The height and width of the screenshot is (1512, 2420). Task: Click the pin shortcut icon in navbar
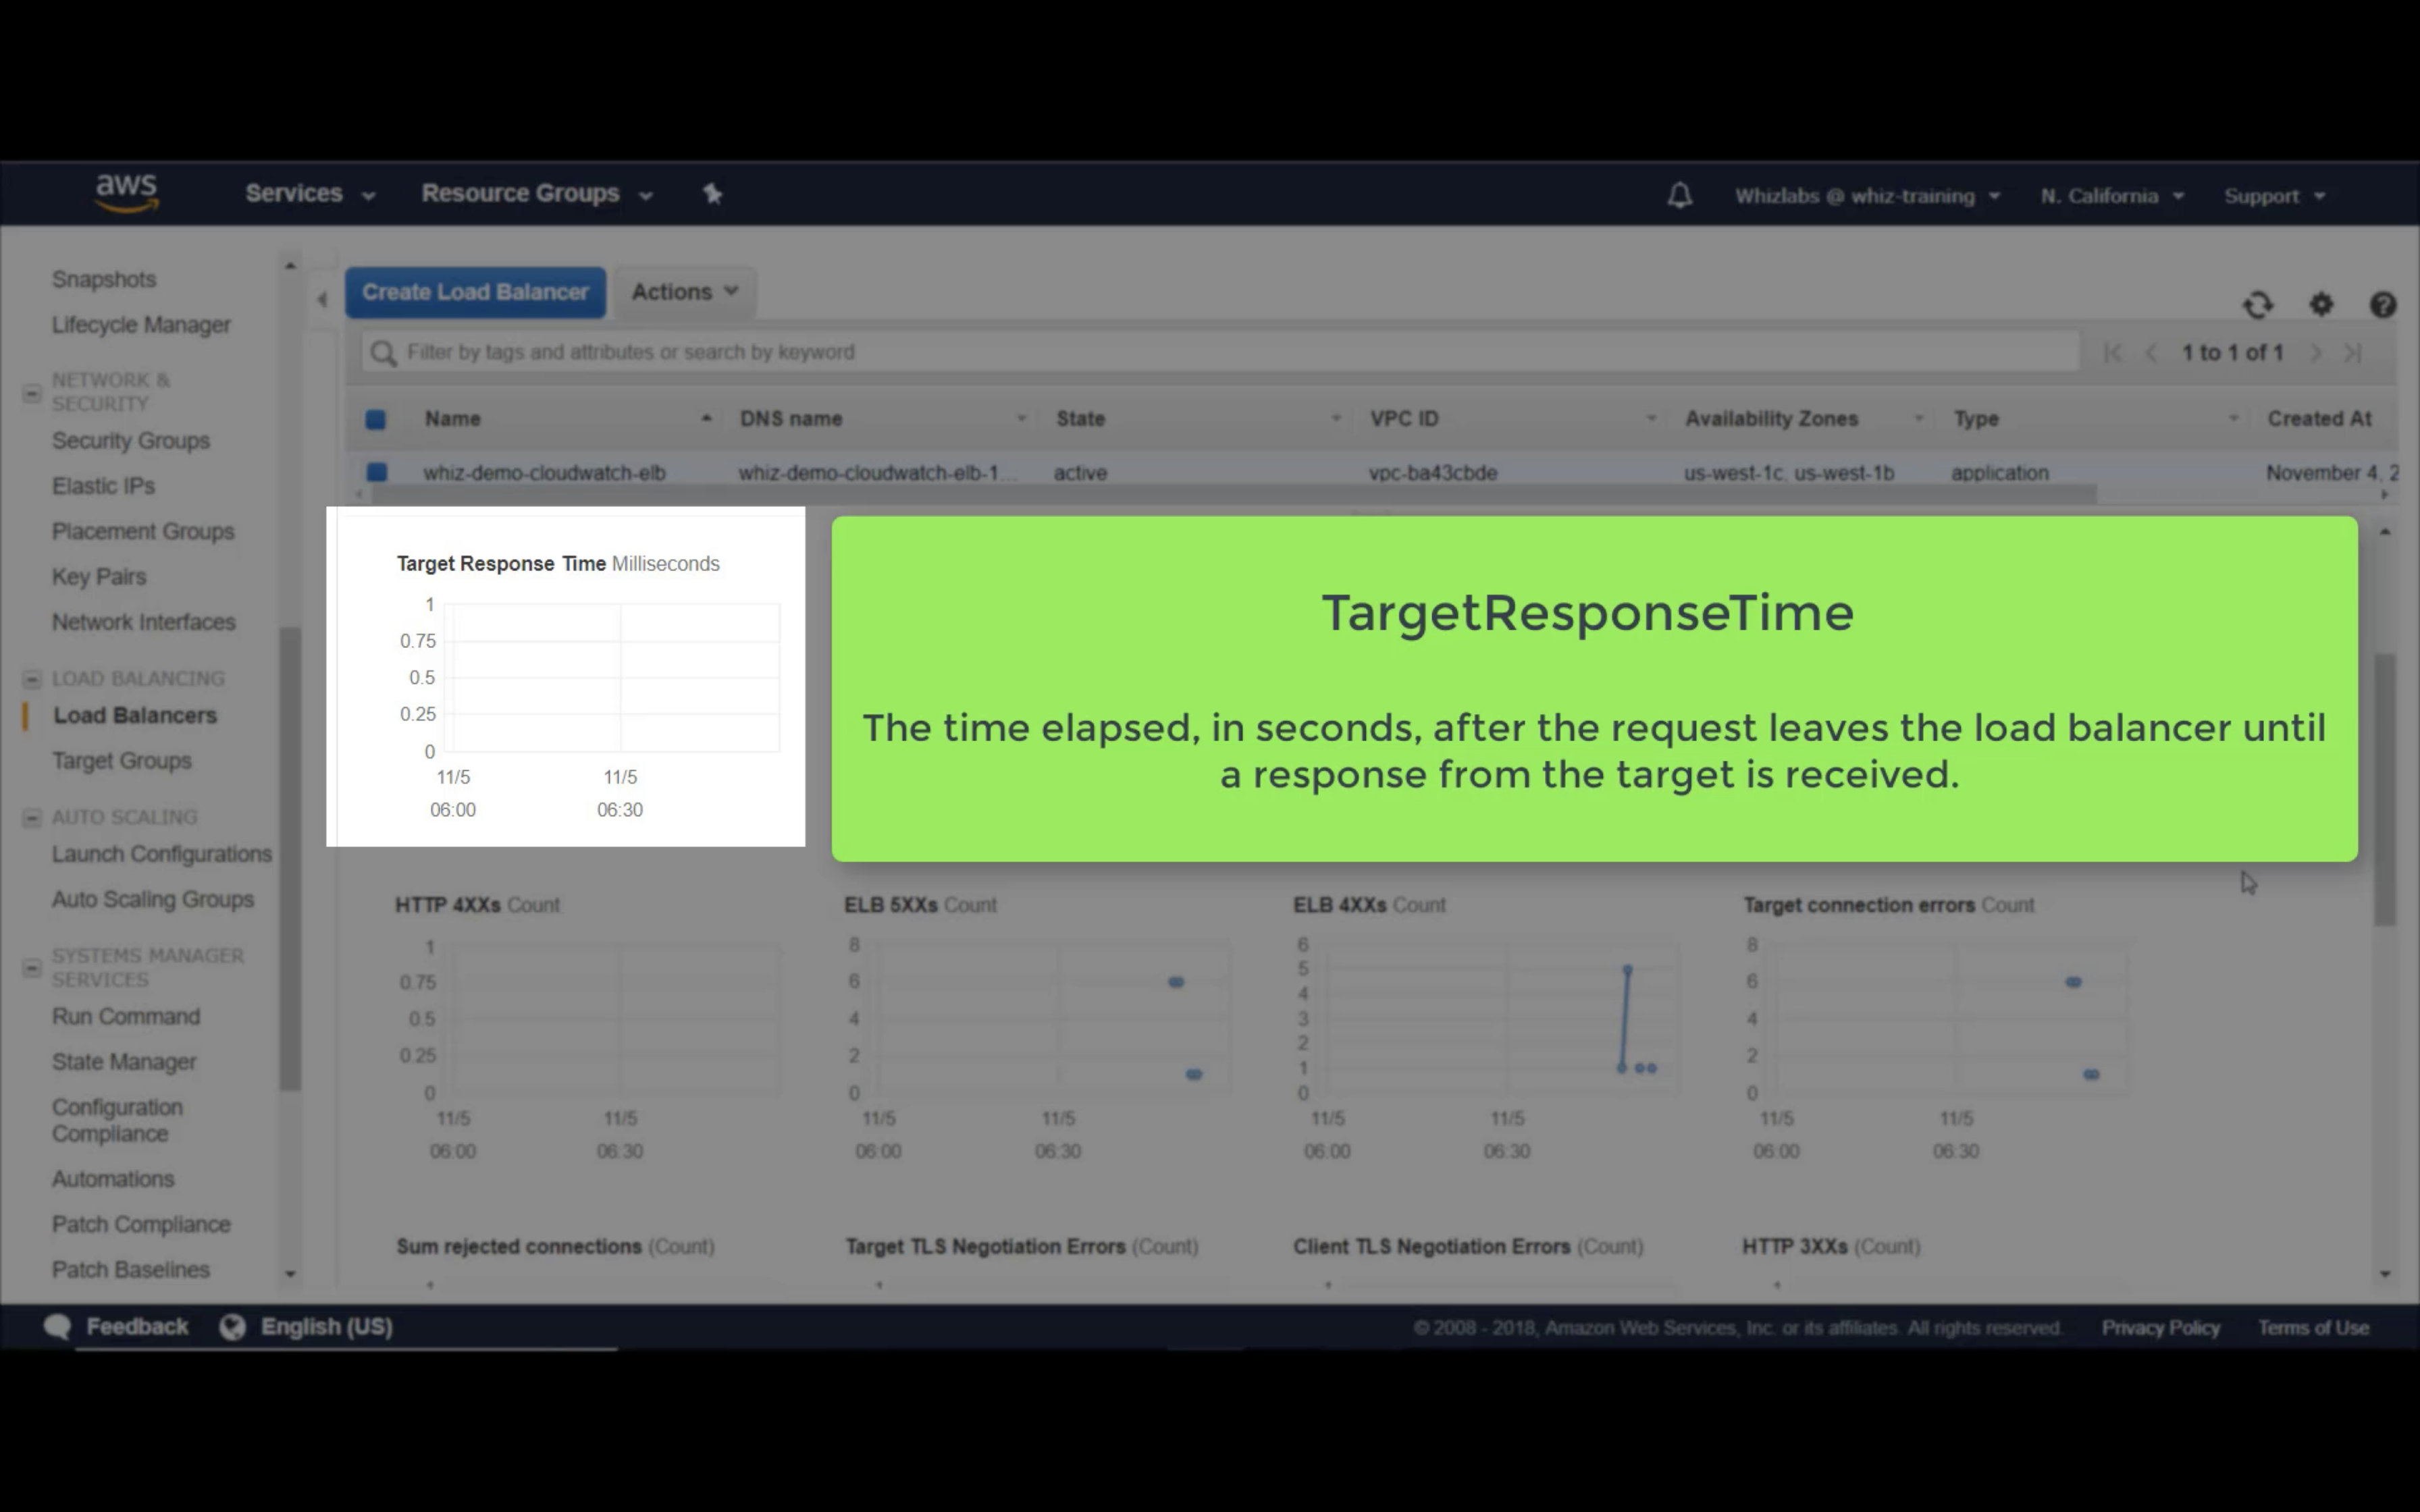pos(712,193)
